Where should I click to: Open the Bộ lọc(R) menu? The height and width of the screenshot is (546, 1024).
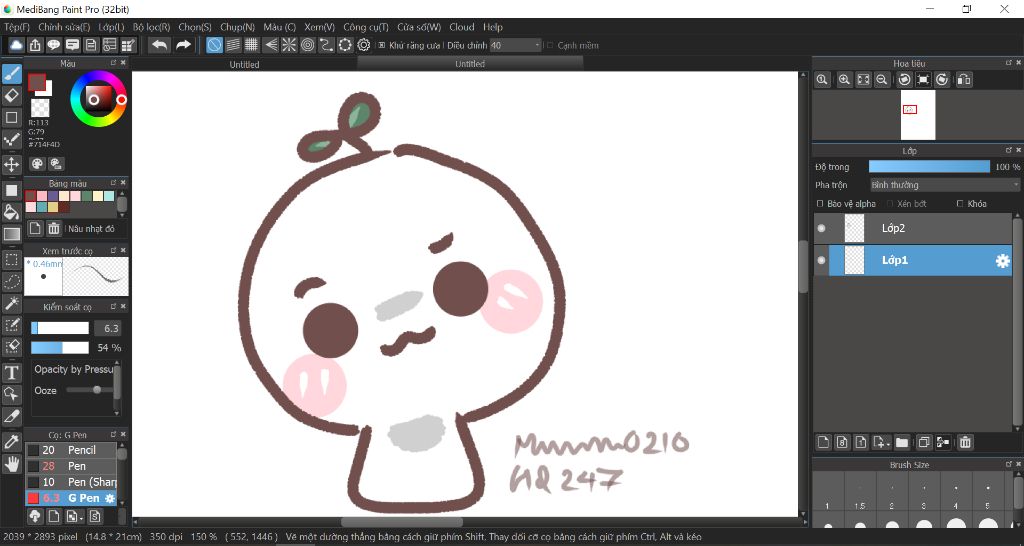[152, 27]
